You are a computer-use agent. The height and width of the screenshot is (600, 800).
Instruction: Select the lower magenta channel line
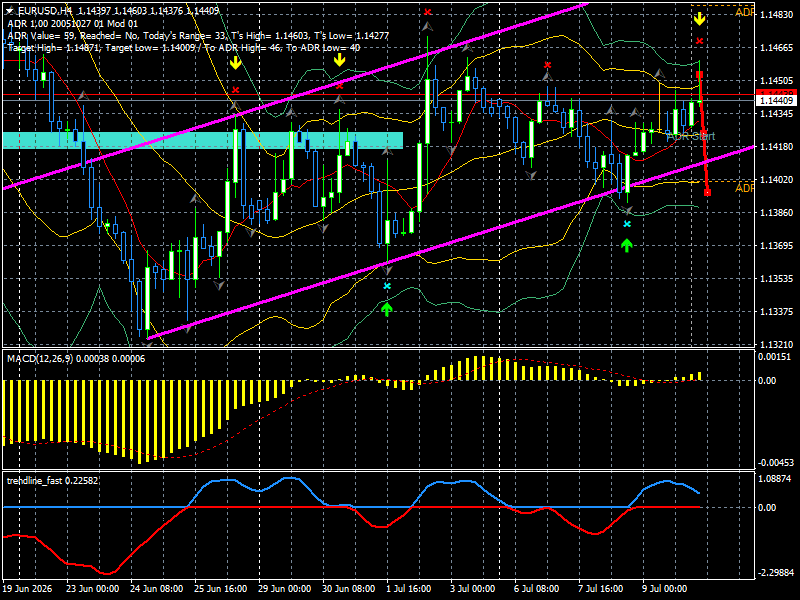click(x=451, y=242)
